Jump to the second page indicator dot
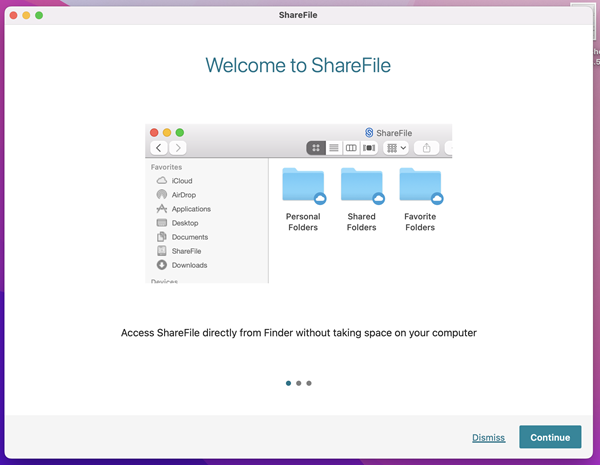The image size is (600, 466). point(298,383)
